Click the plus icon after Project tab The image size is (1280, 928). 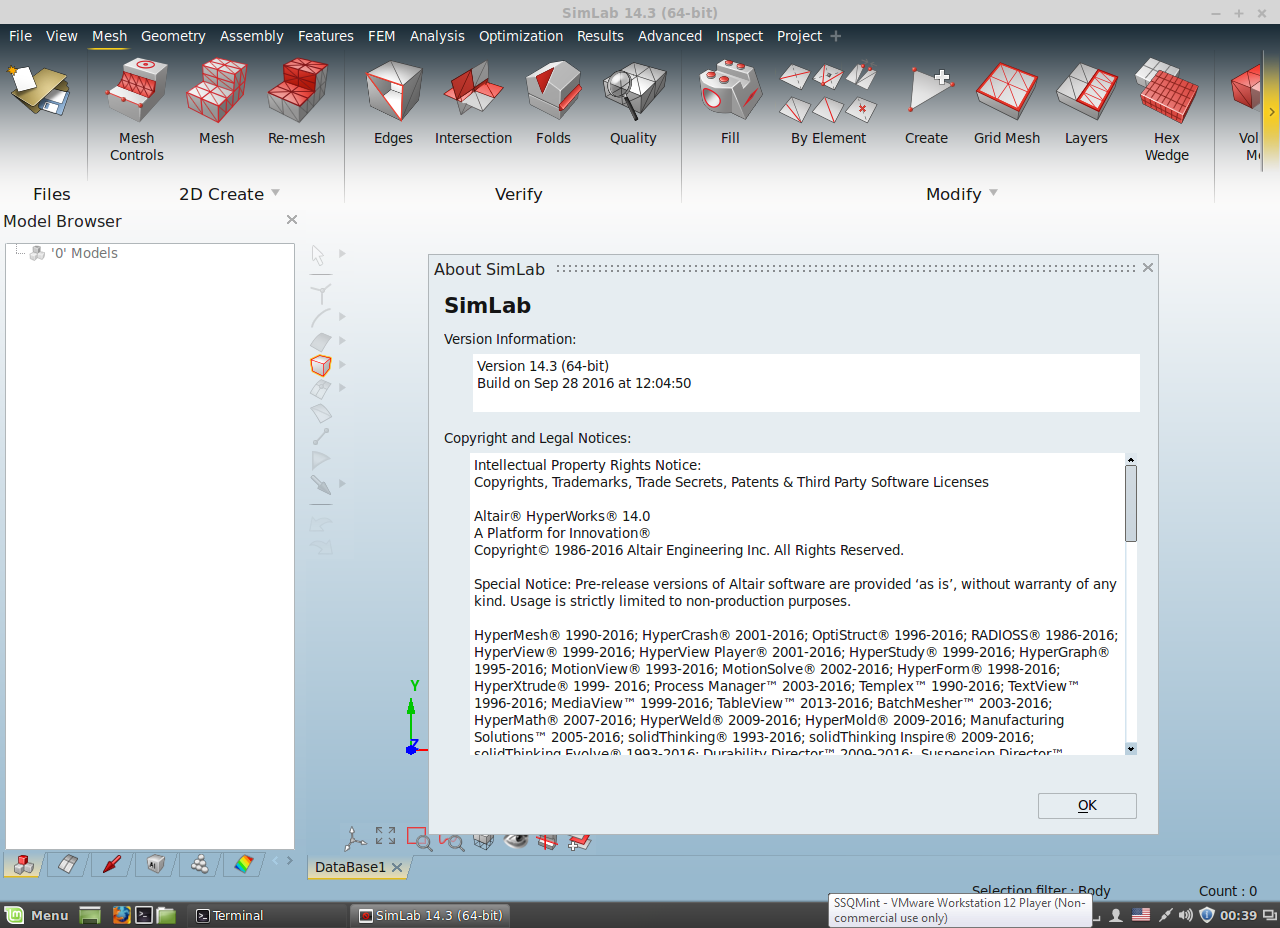pyautogui.click(x=836, y=36)
